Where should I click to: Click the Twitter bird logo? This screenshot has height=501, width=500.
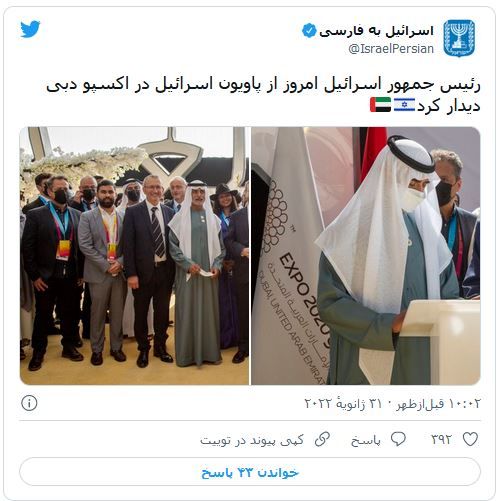pos(30,29)
